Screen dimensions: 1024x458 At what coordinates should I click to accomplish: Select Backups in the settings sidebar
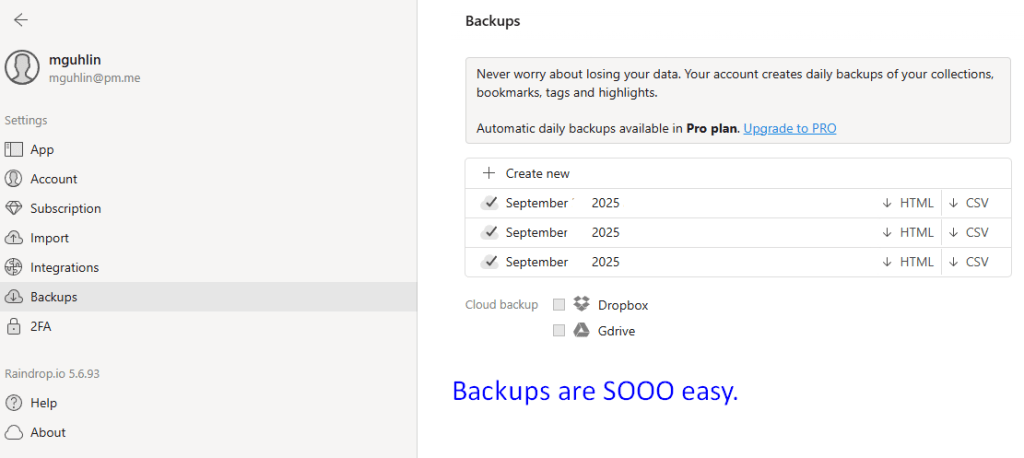(x=54, y=297)
